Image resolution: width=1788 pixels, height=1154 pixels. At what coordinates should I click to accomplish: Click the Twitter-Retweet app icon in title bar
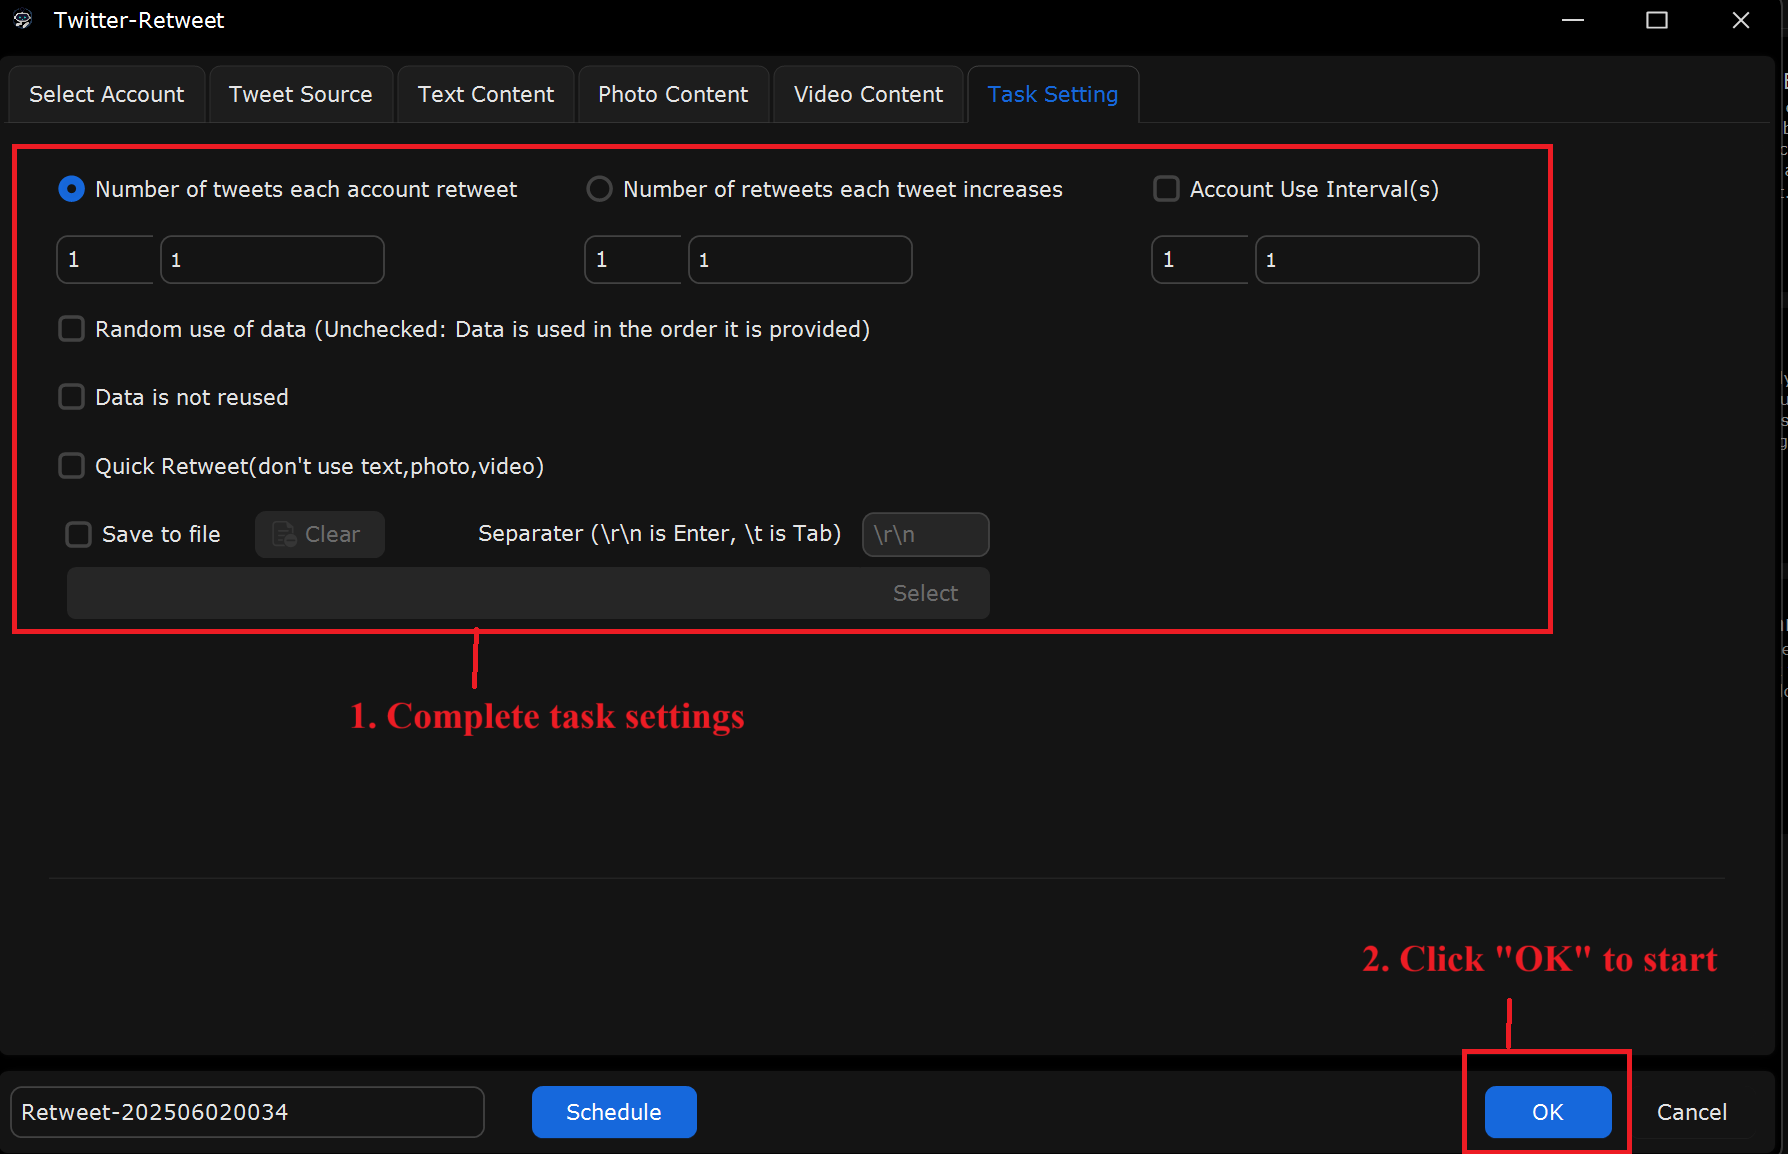(22, 20)
